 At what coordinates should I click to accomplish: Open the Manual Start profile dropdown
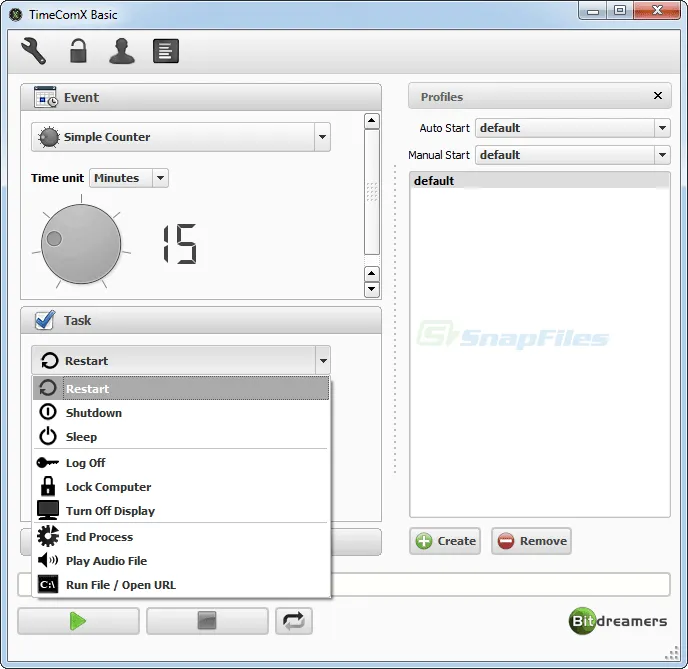pyautogui.click(x=573, y=155)
